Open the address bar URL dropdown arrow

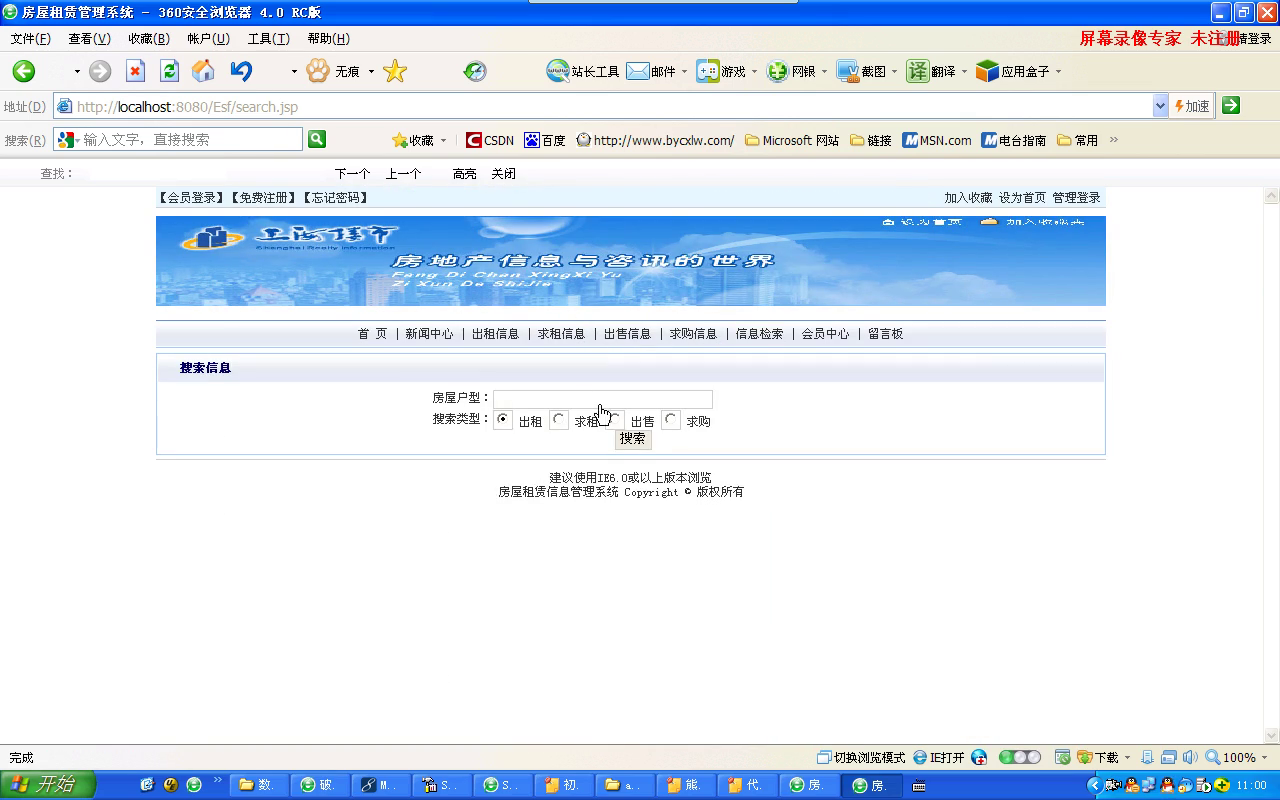pos(1160,106)
